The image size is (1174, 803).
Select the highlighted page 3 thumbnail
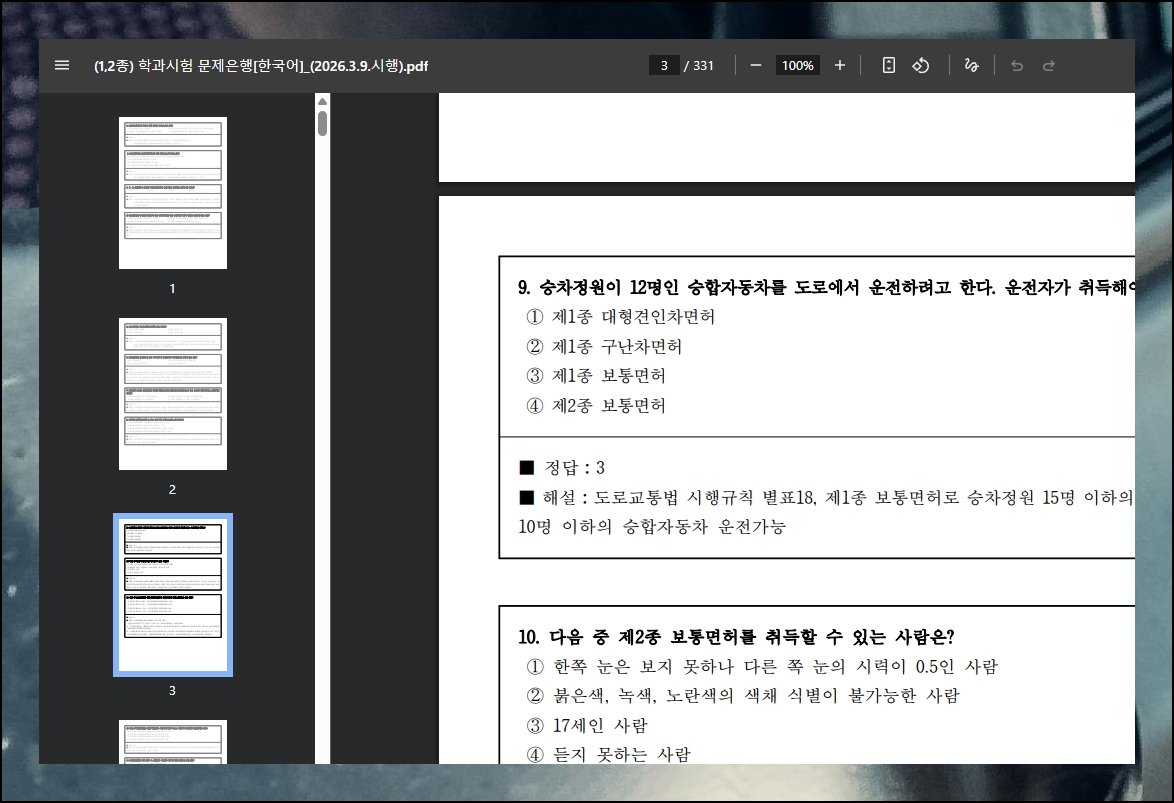pos(173,595)
